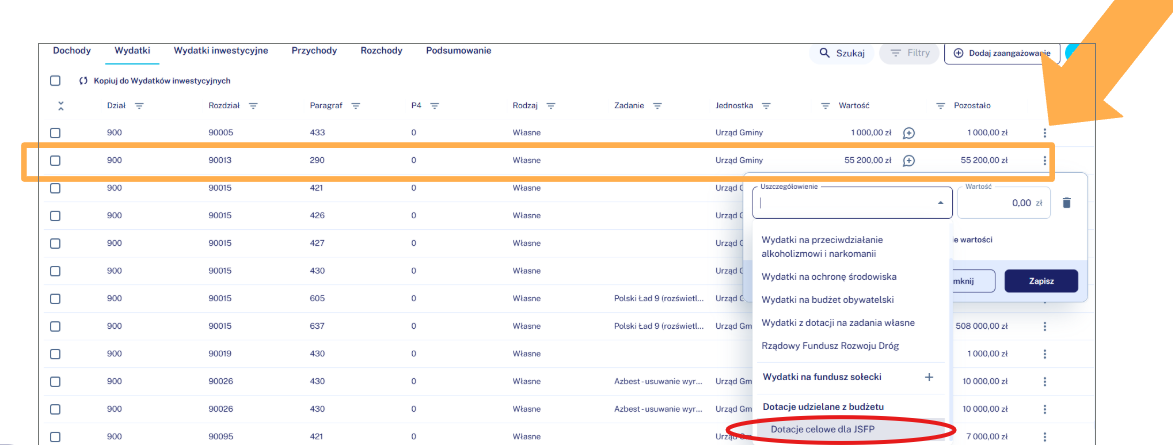Click the add-comment icon in row 90013
The height and width of the screenshot is (445, 1173).
pos(909,160)
